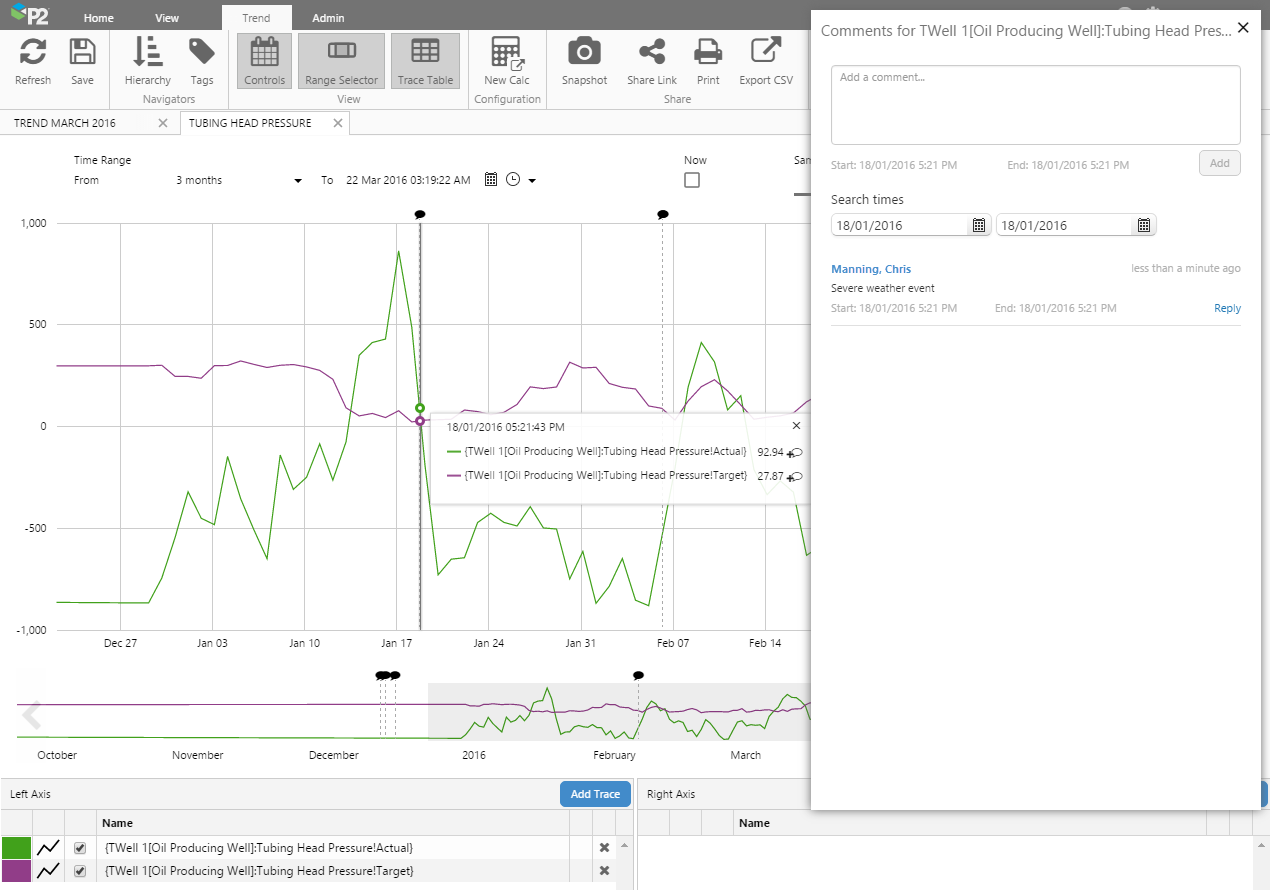Uncheck the Tubing Head Pressure!Actual trace

[80, 848]
